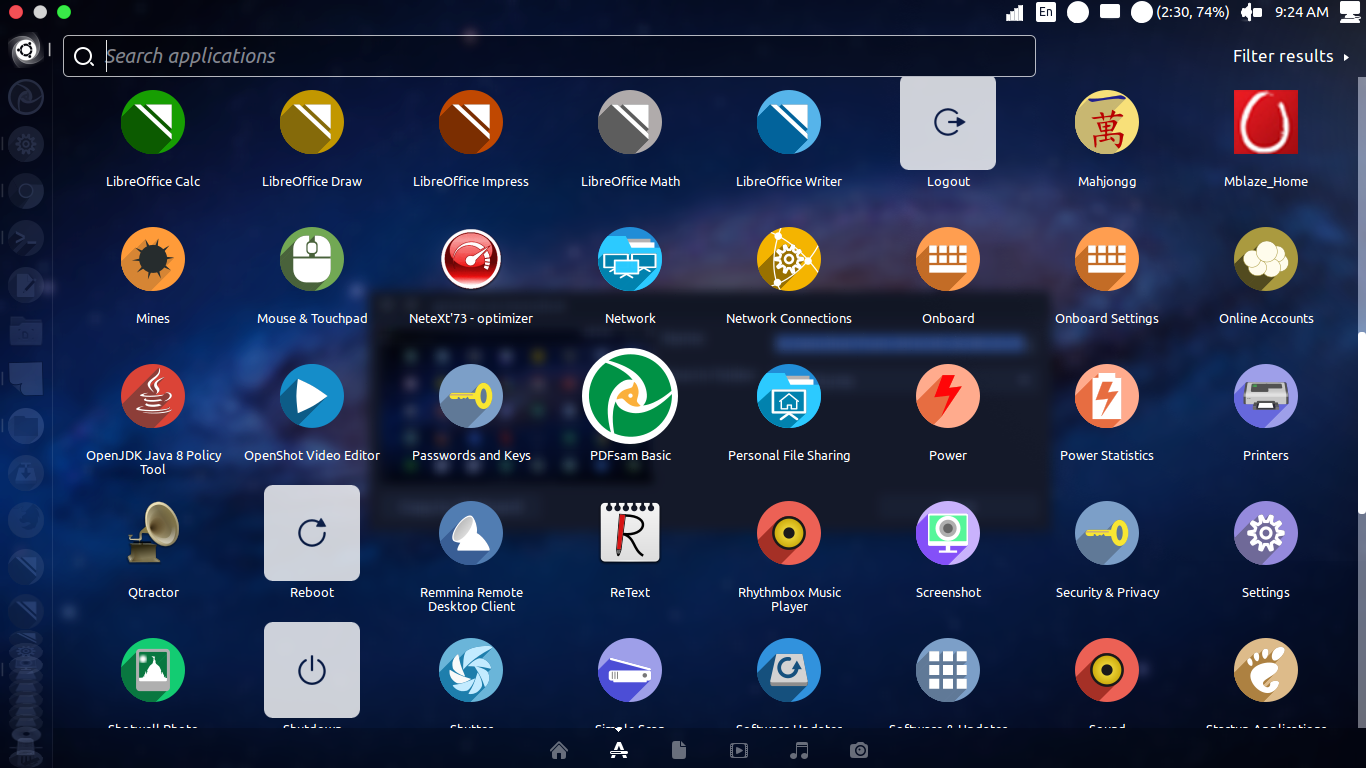This screenshot has height=768, width=1366.
Task: Open the Sound settings icon
Action: [x=1107, y=670]
